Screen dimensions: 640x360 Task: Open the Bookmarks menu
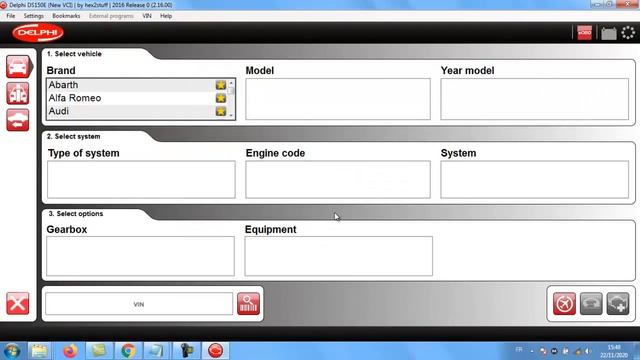click(66, 16)
